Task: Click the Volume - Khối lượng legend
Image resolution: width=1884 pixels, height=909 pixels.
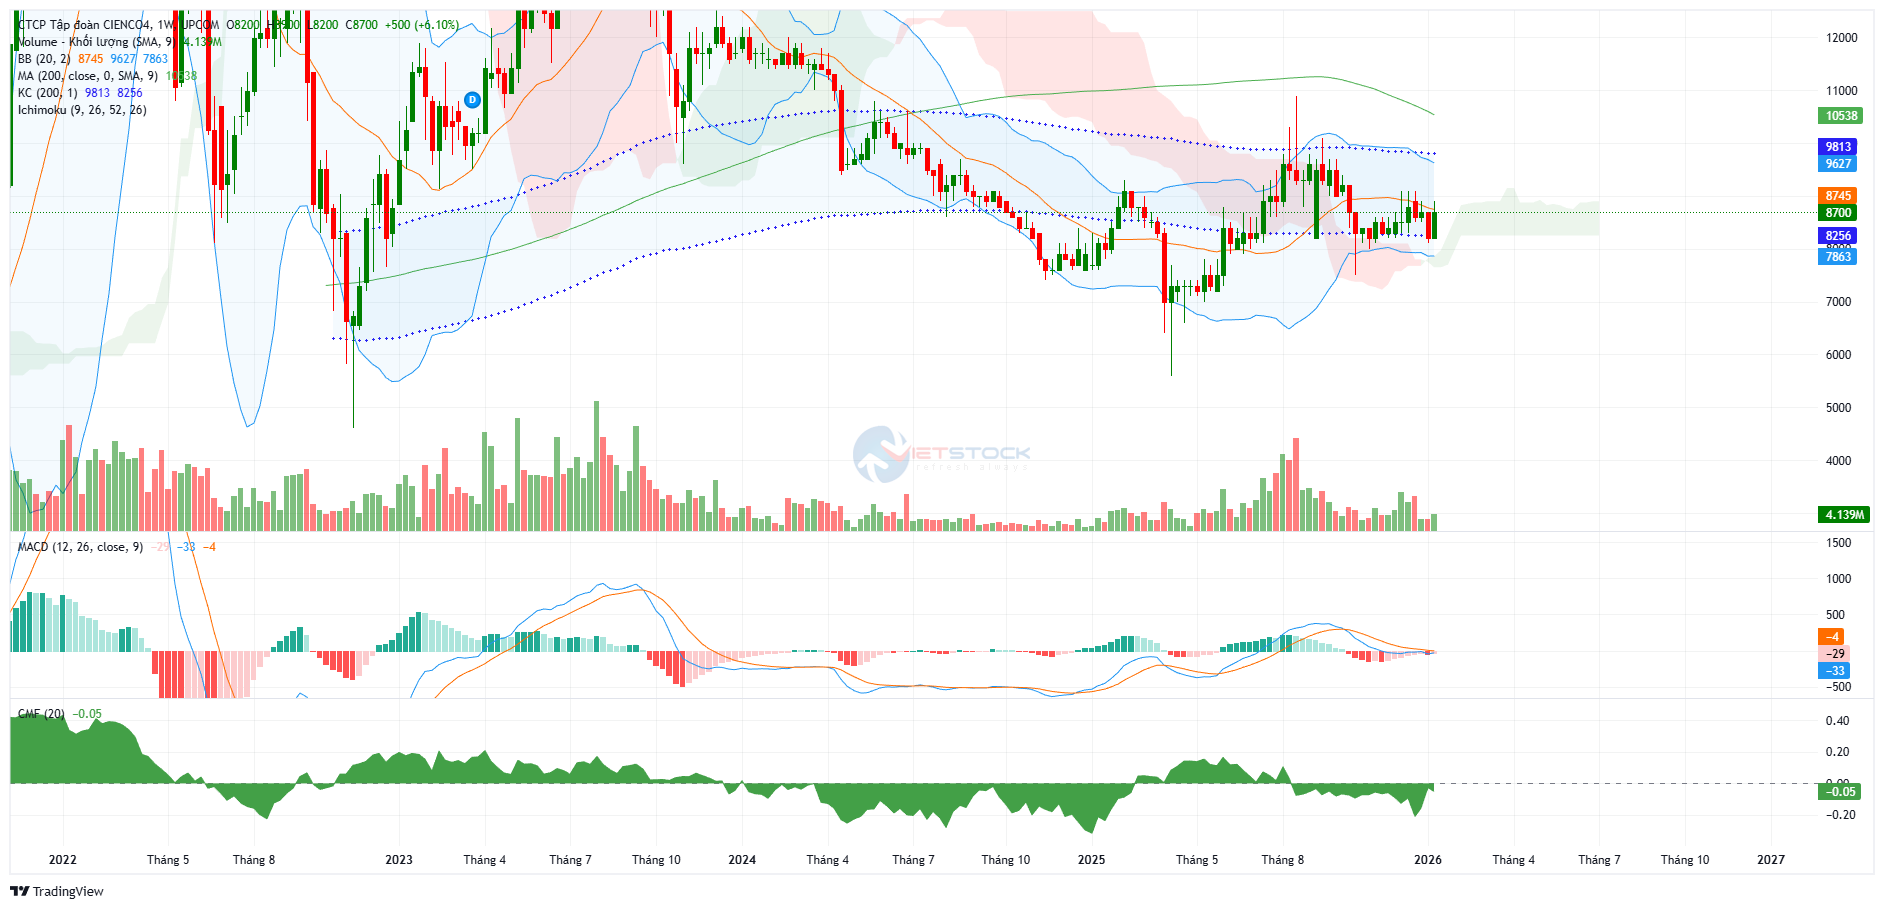Action: [96, 42]
